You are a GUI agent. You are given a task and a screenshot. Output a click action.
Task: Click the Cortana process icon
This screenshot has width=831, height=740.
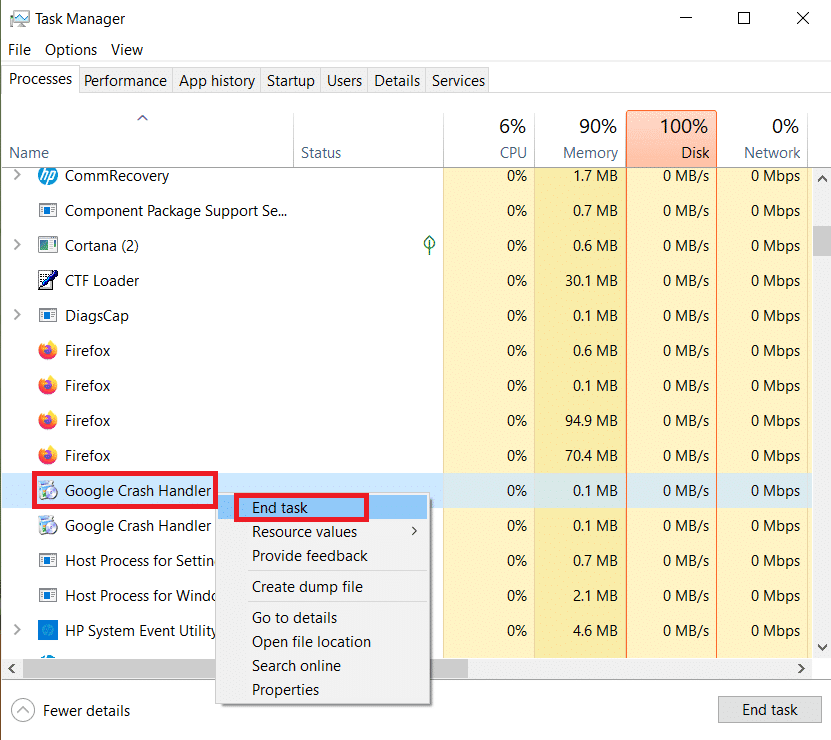pos(47,246)
